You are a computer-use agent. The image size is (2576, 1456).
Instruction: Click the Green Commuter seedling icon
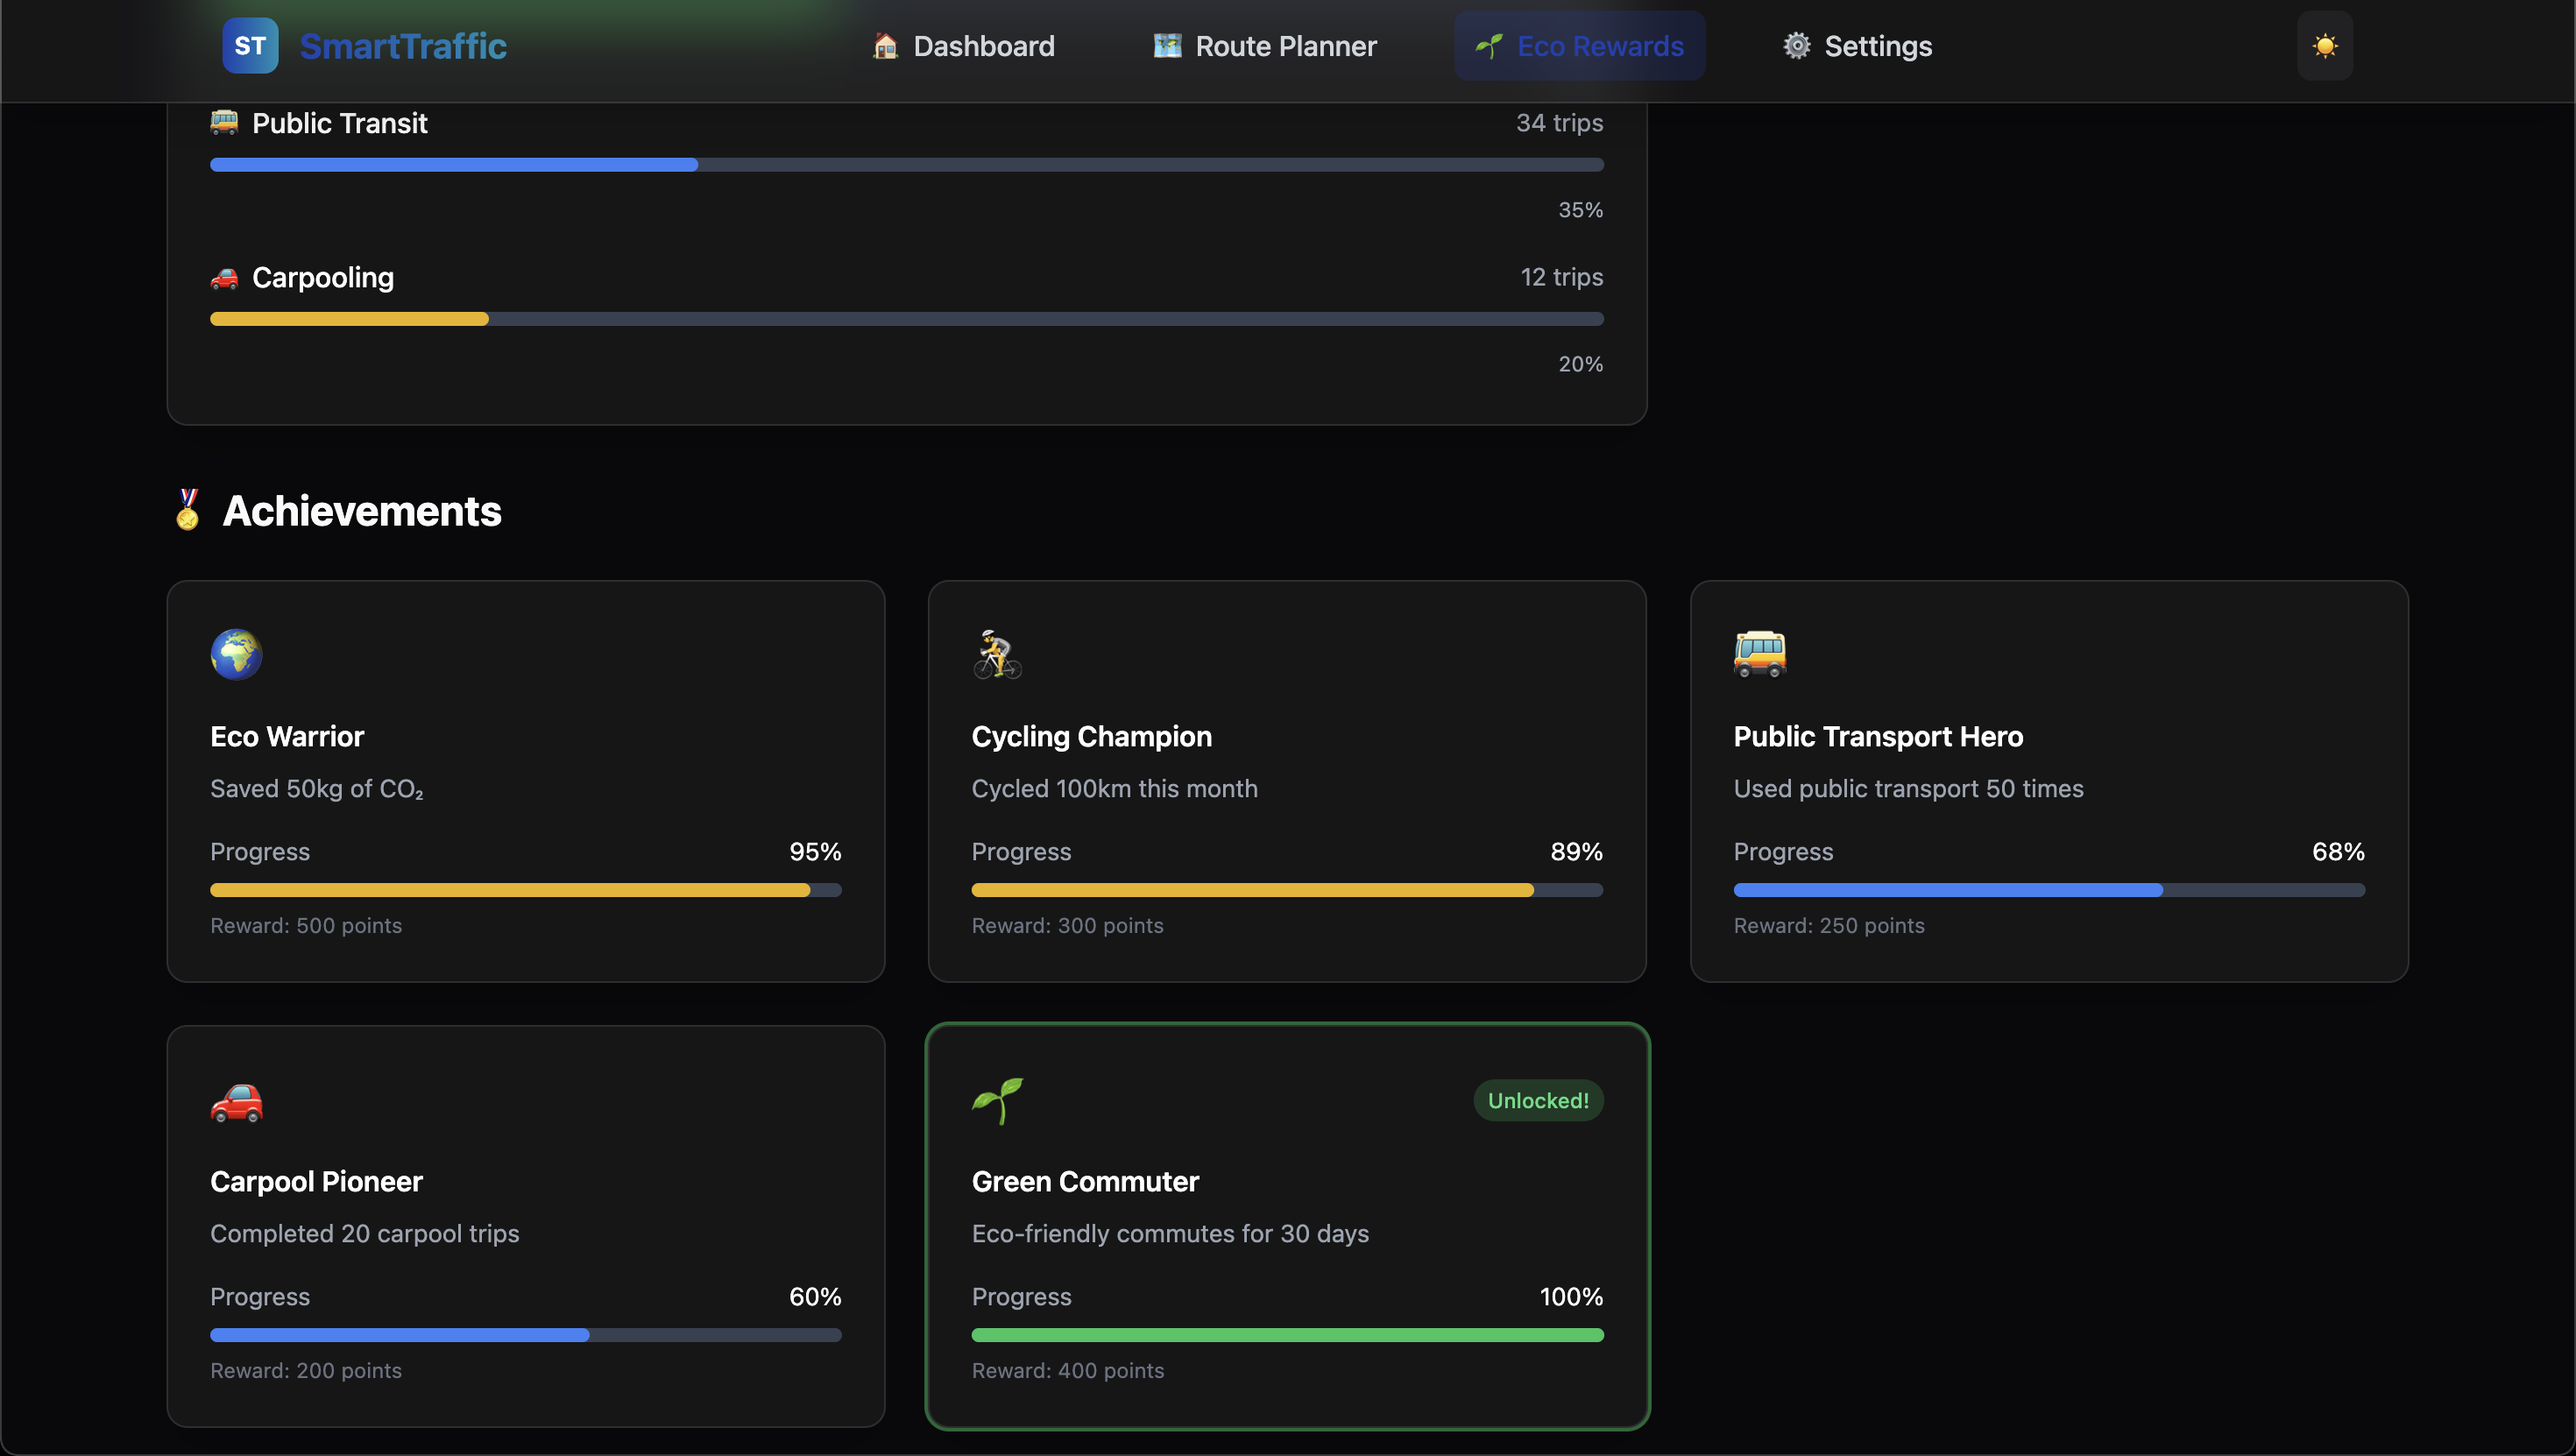coord(997,1100)
